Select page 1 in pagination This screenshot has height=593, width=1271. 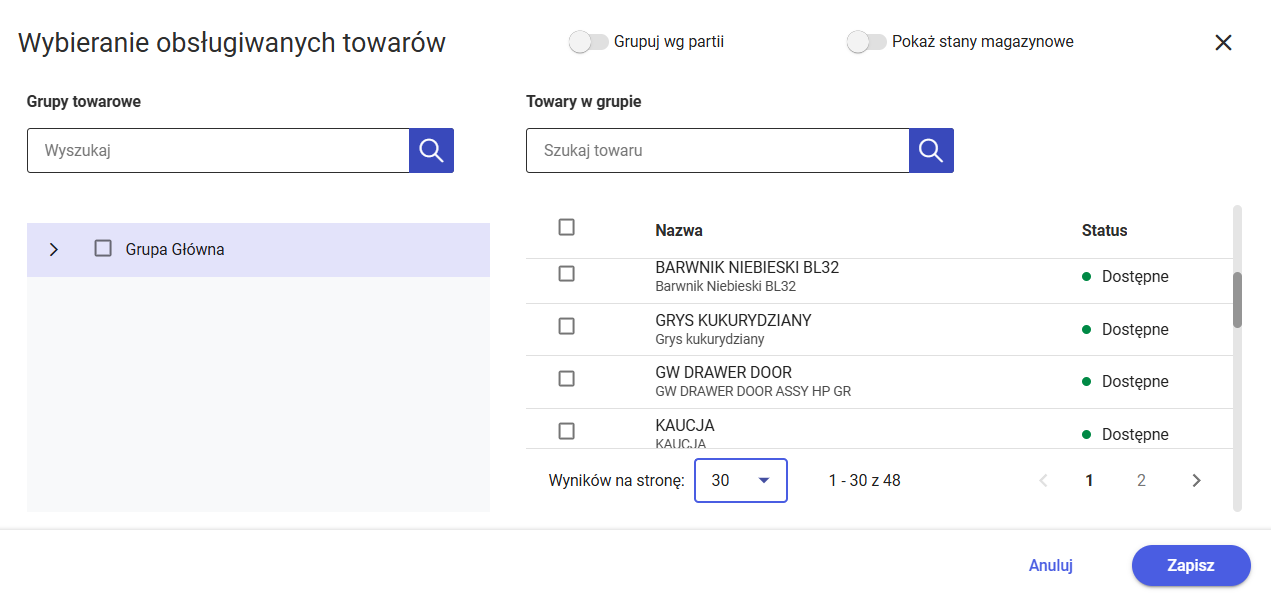coord(1089,480)
